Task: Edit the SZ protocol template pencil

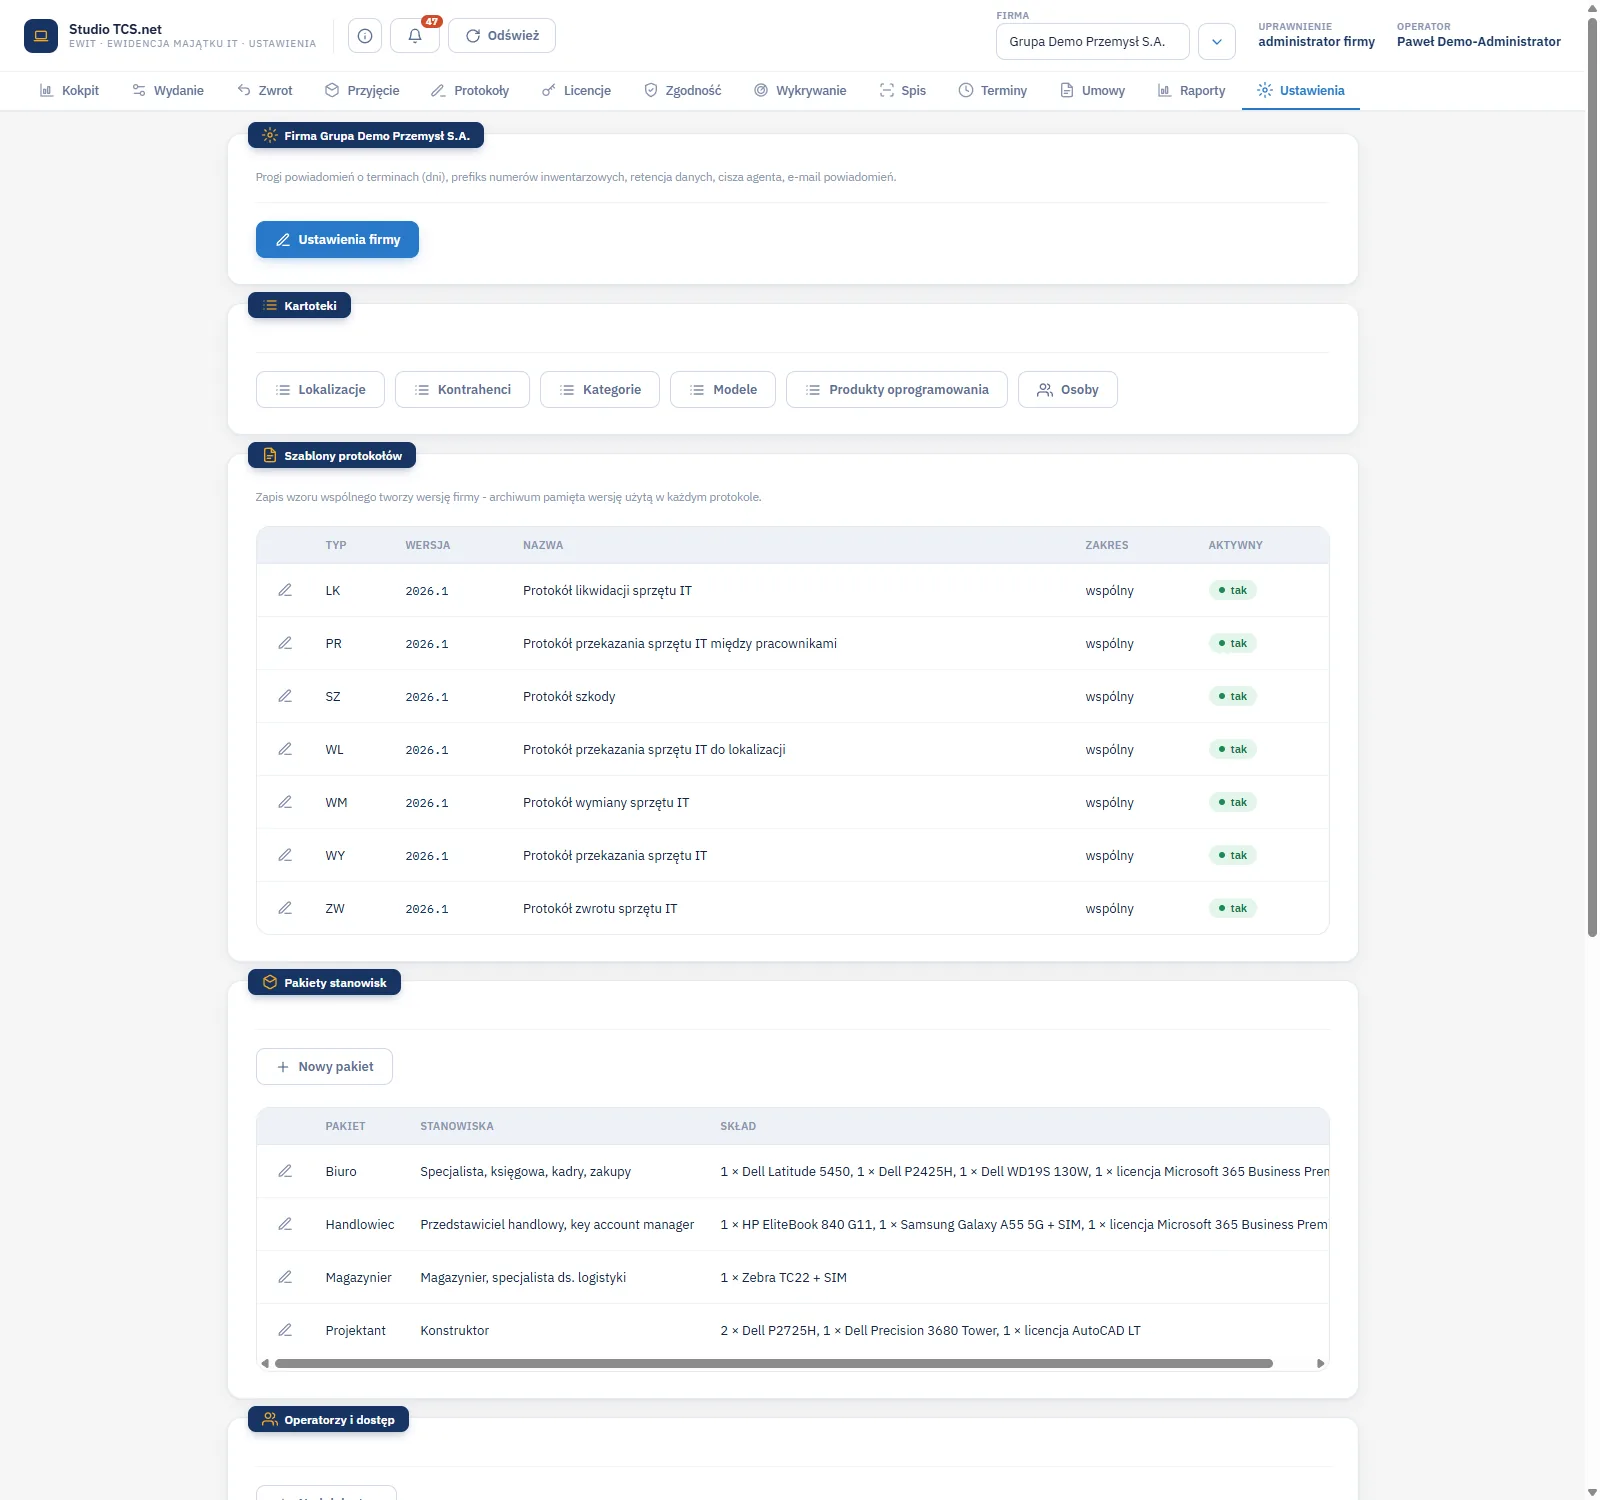Action: (x=285, y=696)
